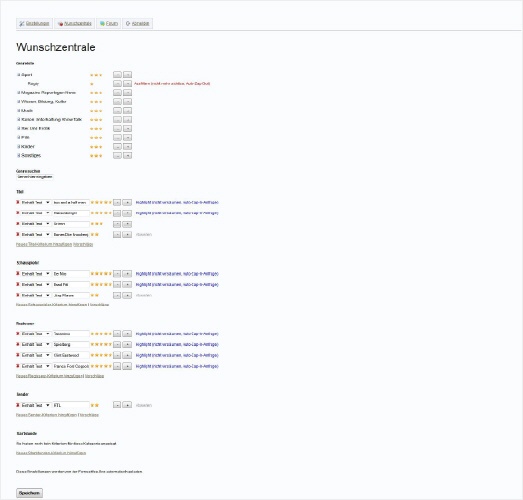Open Vorschläge link under Regisseur section

click(x=94, y=376)
